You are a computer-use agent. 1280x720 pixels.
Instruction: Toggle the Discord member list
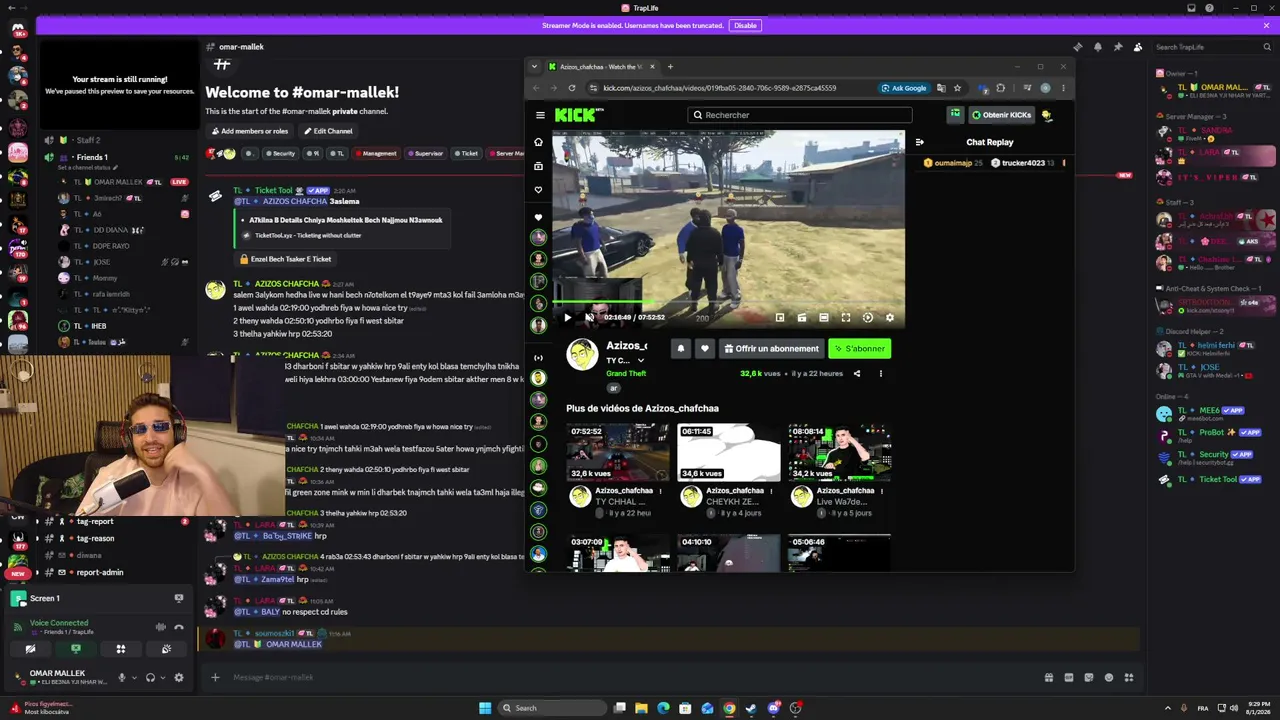pos(1138,47)
